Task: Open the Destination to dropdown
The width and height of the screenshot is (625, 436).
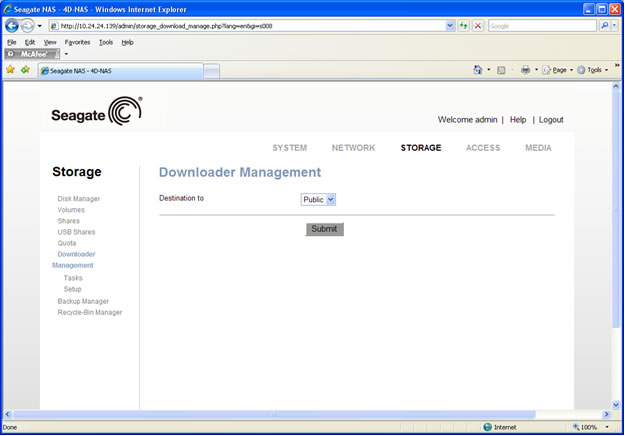Action: (x=319, y=199)
